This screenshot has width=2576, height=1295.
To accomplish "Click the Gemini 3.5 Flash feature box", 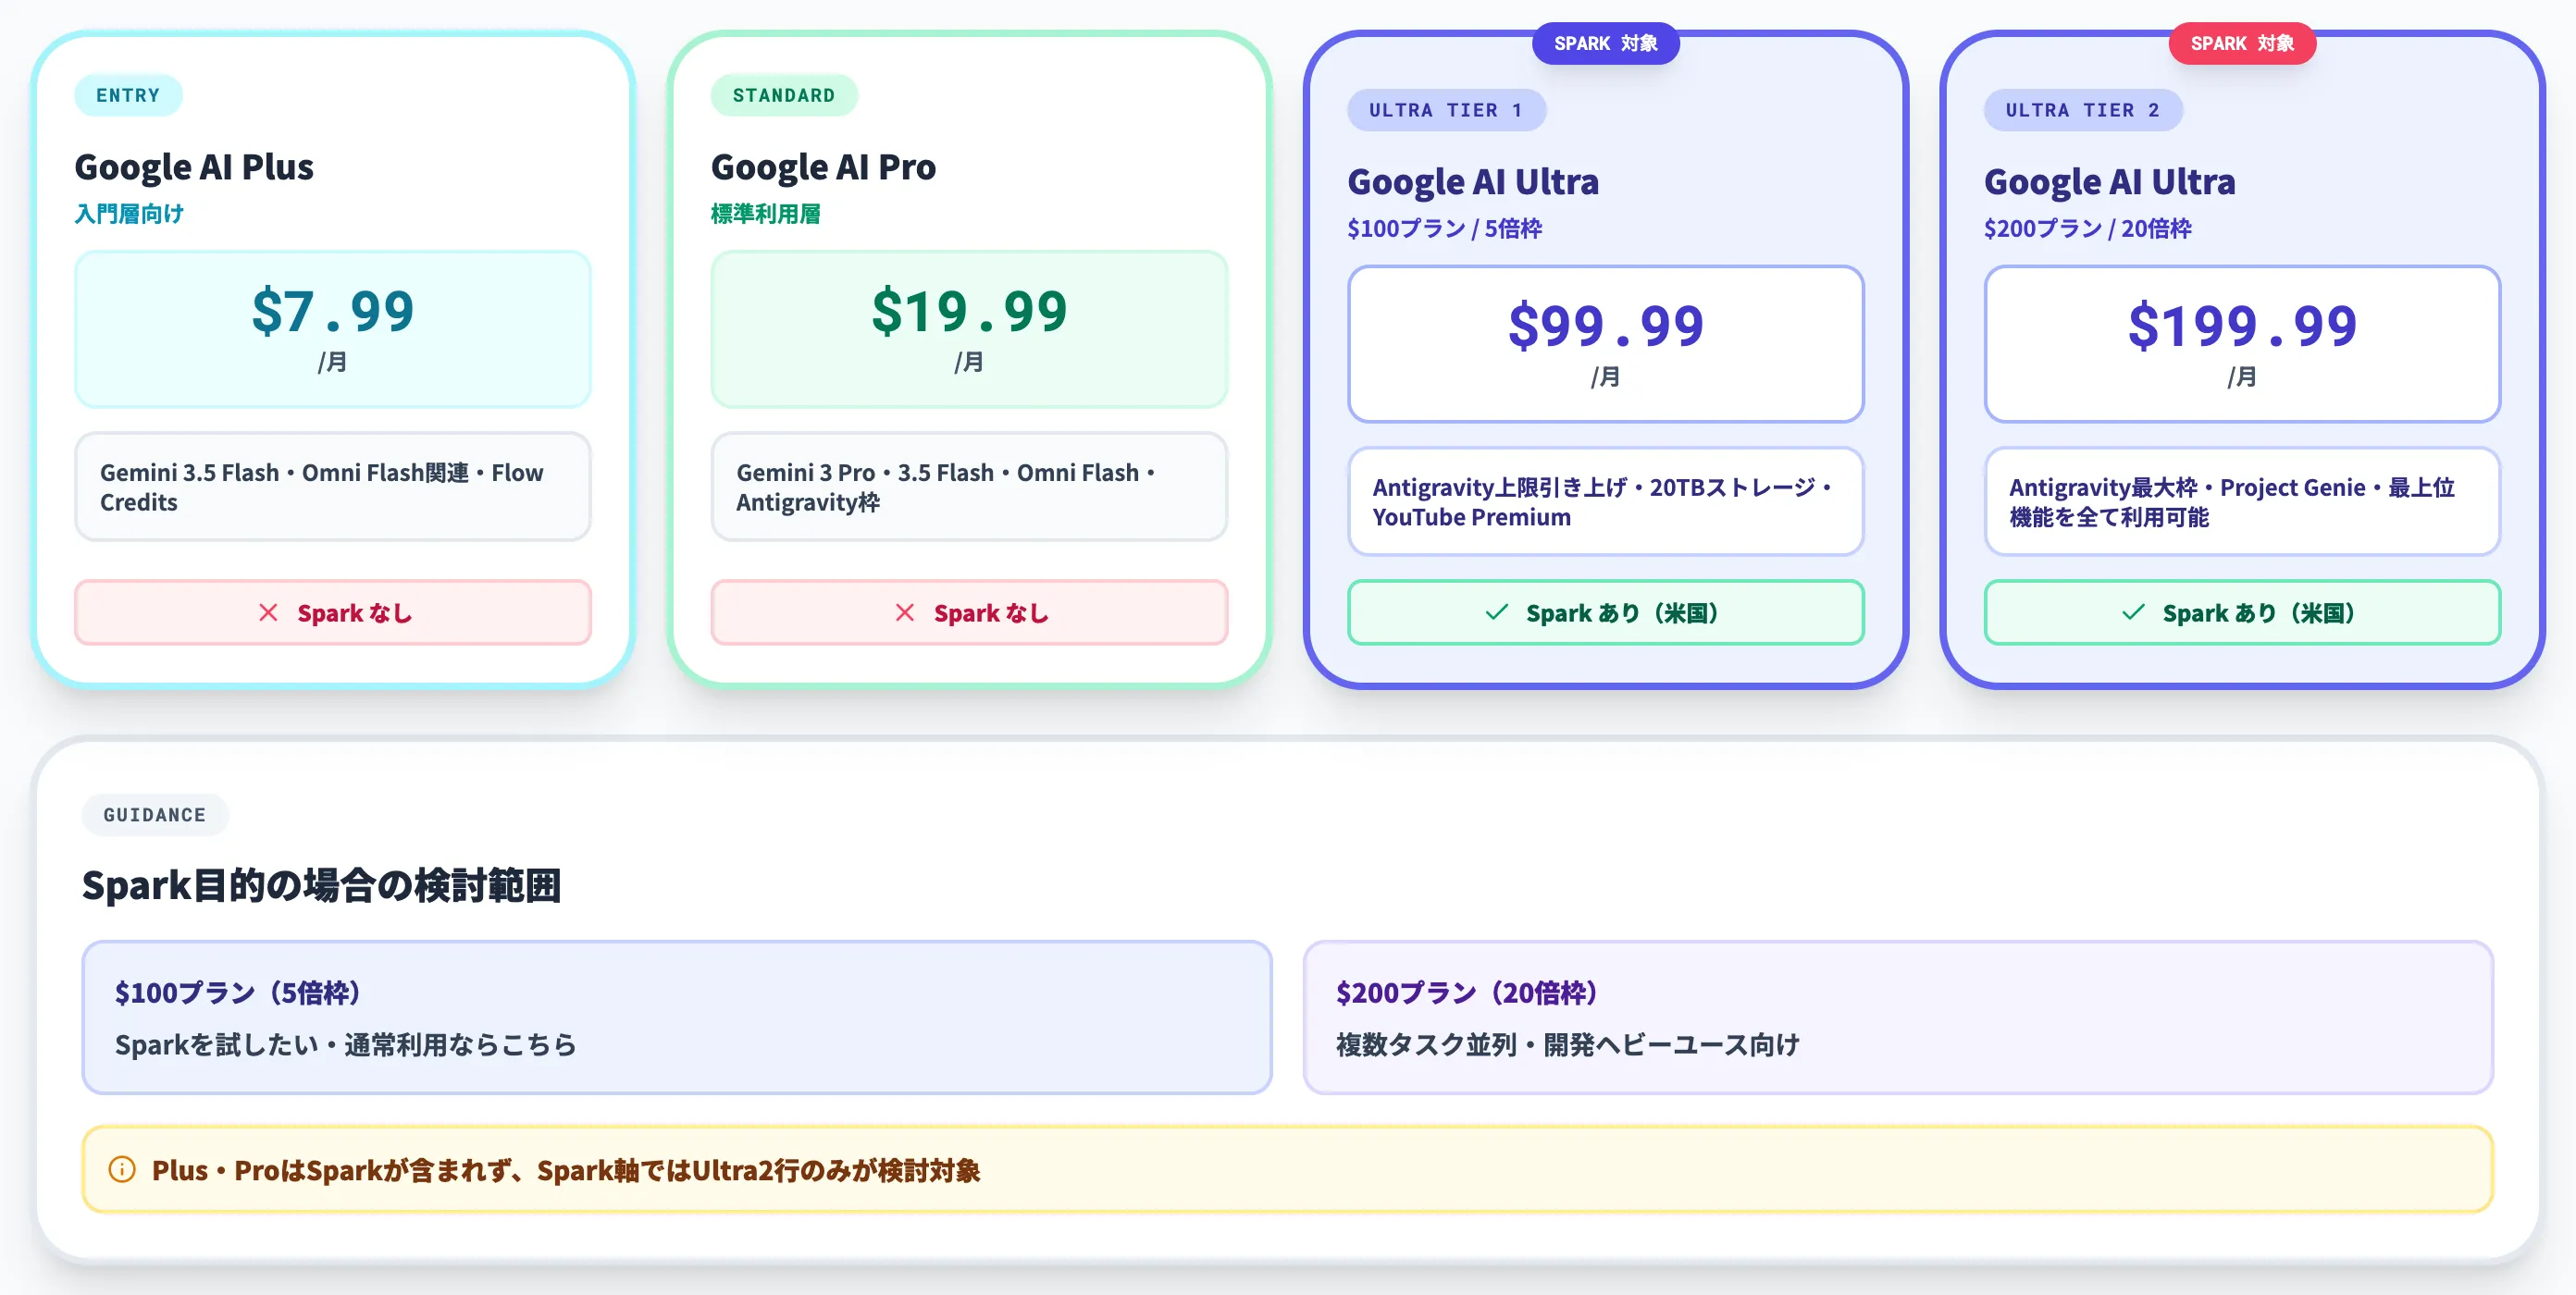I will [x=333, y=487].
